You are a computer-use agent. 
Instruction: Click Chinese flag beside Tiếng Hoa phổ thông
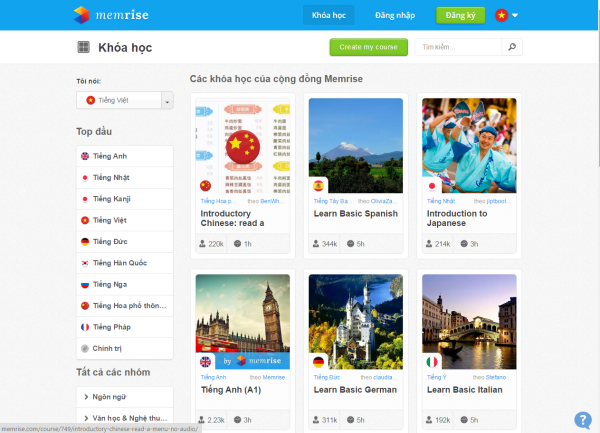tap(85, 306)
